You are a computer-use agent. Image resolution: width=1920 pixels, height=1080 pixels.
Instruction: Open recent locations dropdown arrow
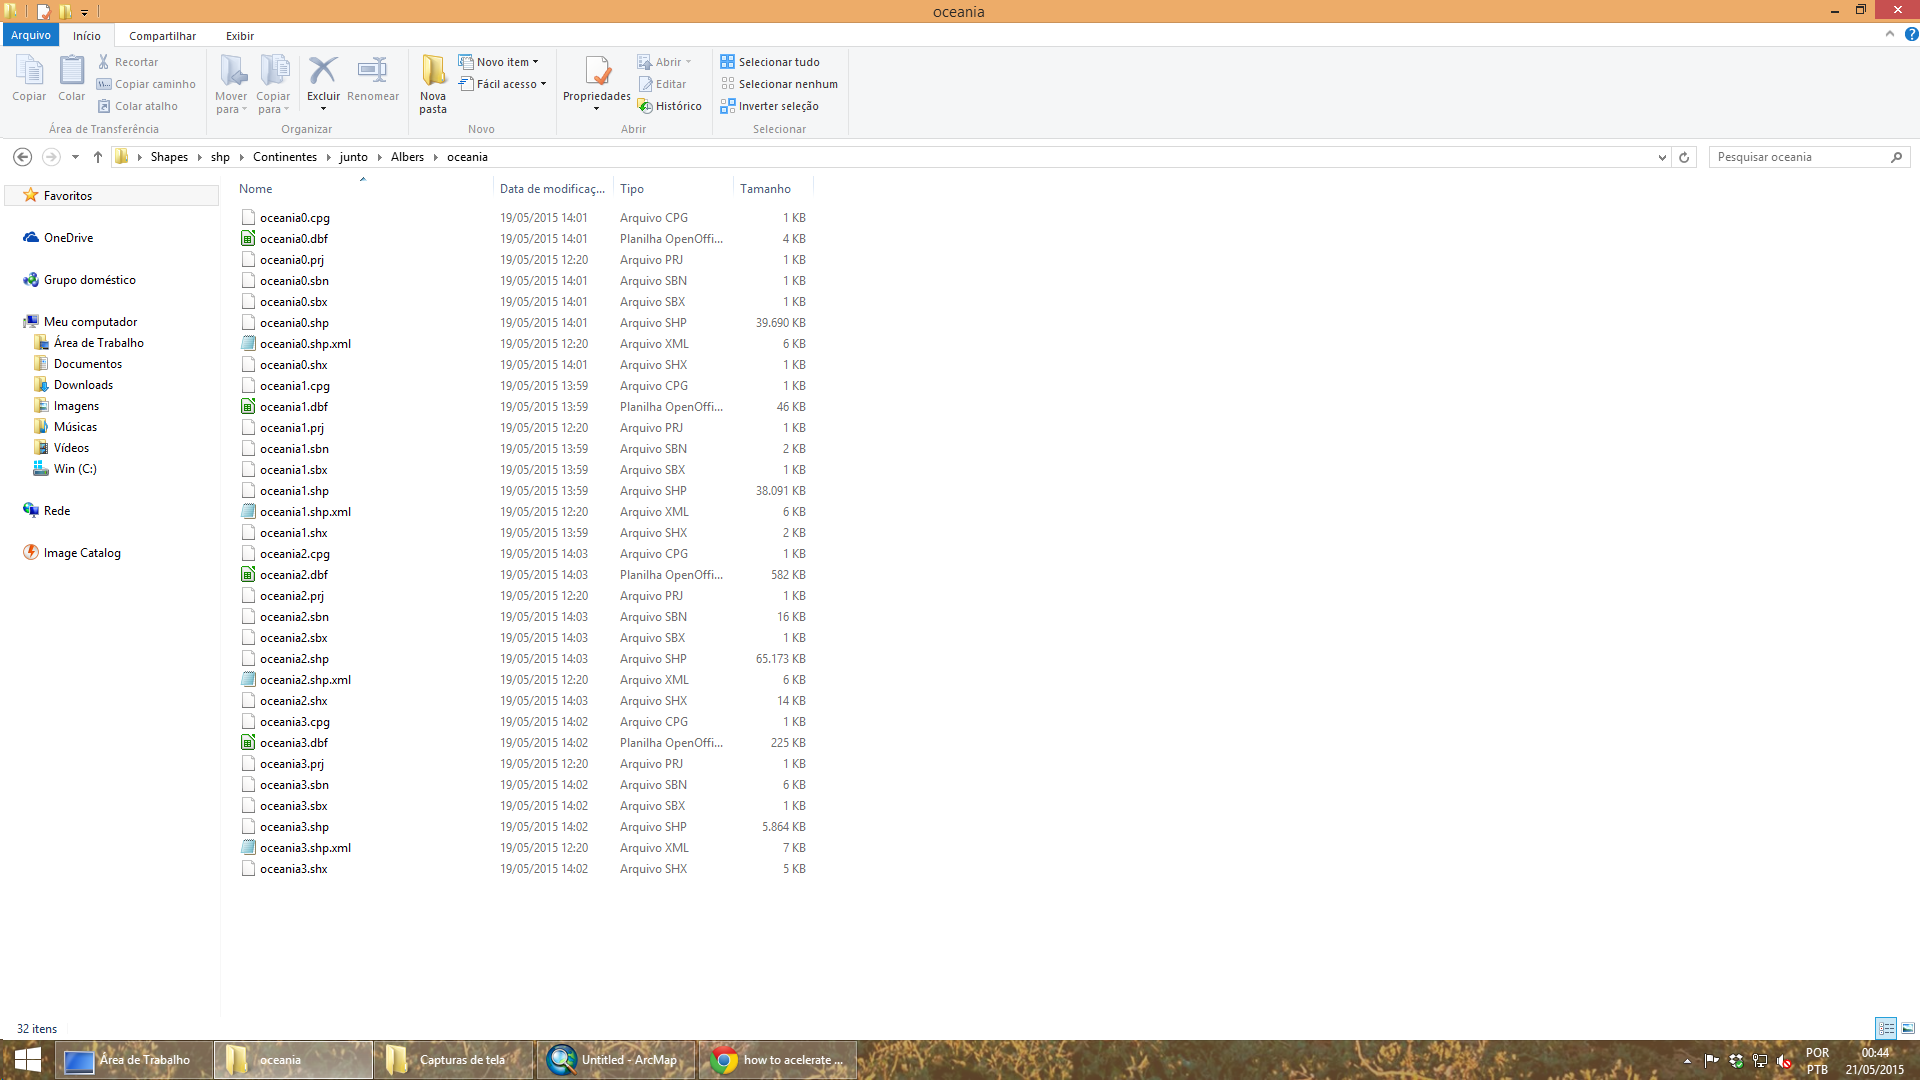pyautogui.click(x=75, y=157)
